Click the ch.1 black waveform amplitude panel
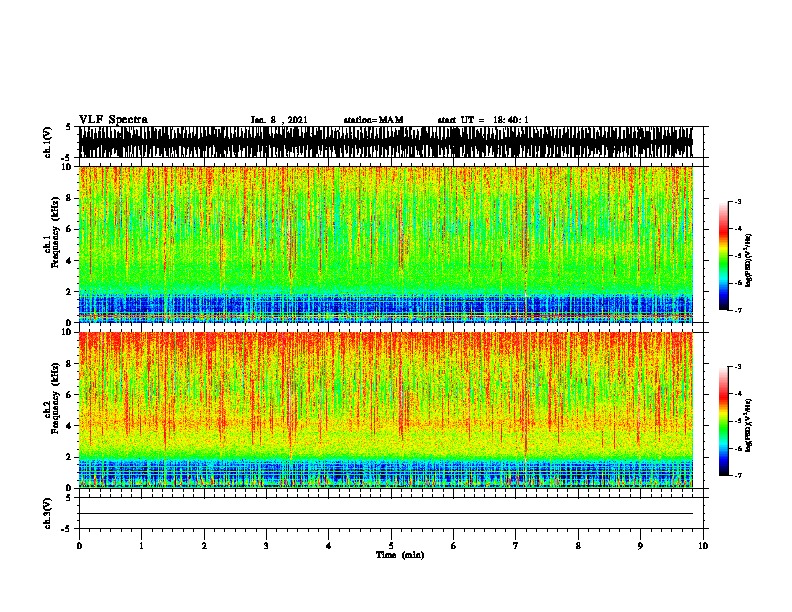 (386, 142)
